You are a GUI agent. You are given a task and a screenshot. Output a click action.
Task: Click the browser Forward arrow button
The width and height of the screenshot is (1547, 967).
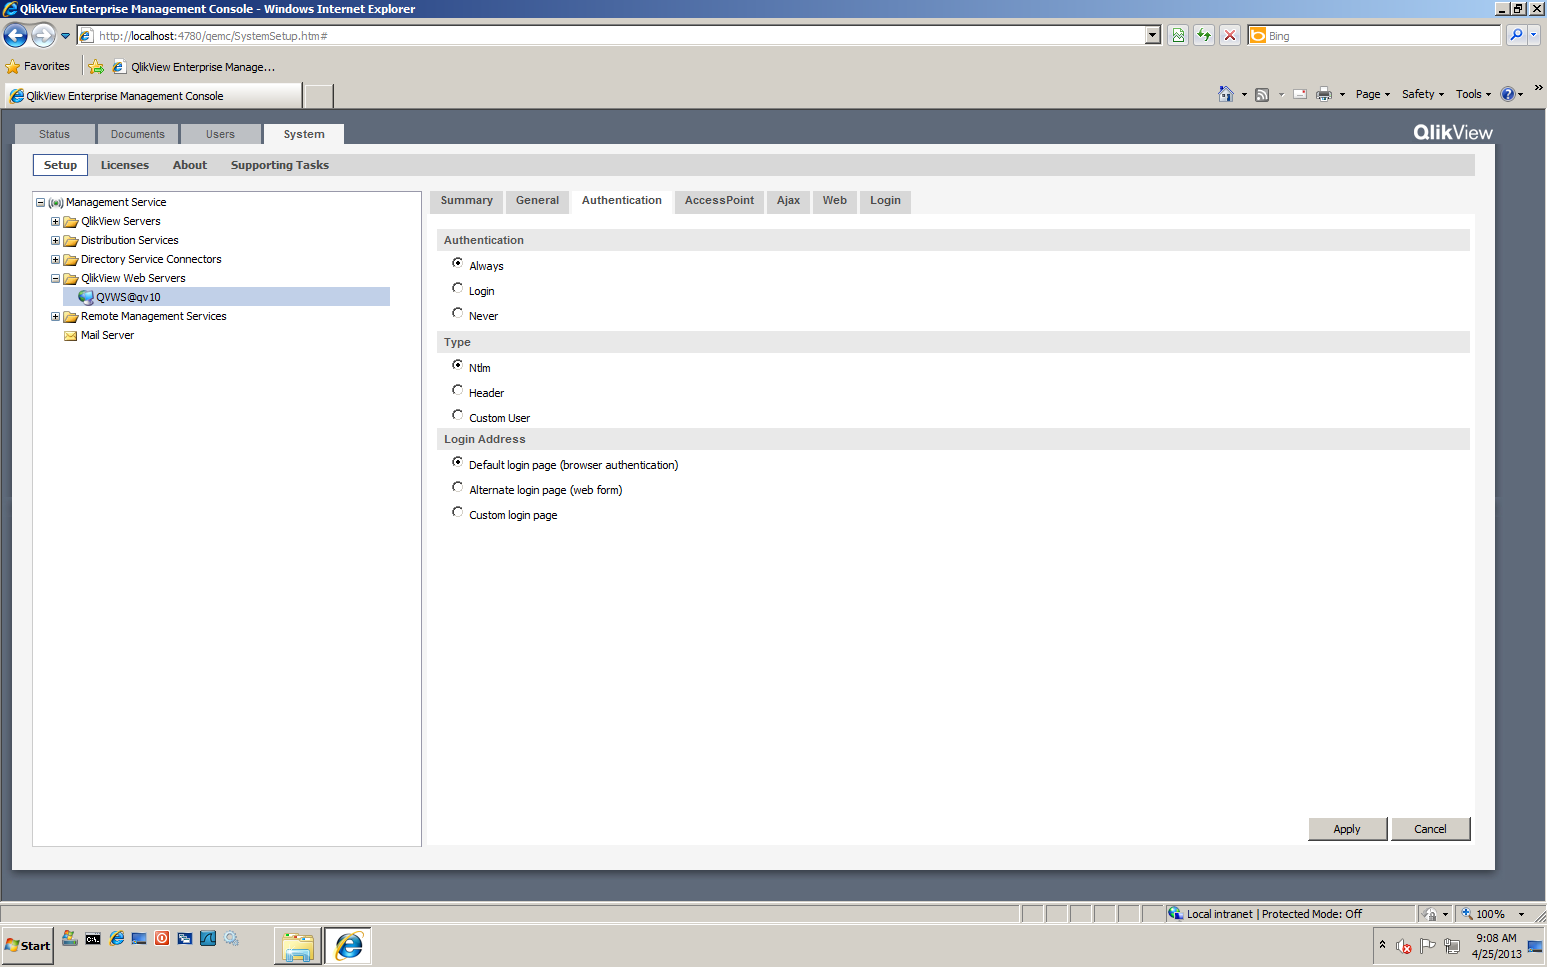[x=43, y=36]
